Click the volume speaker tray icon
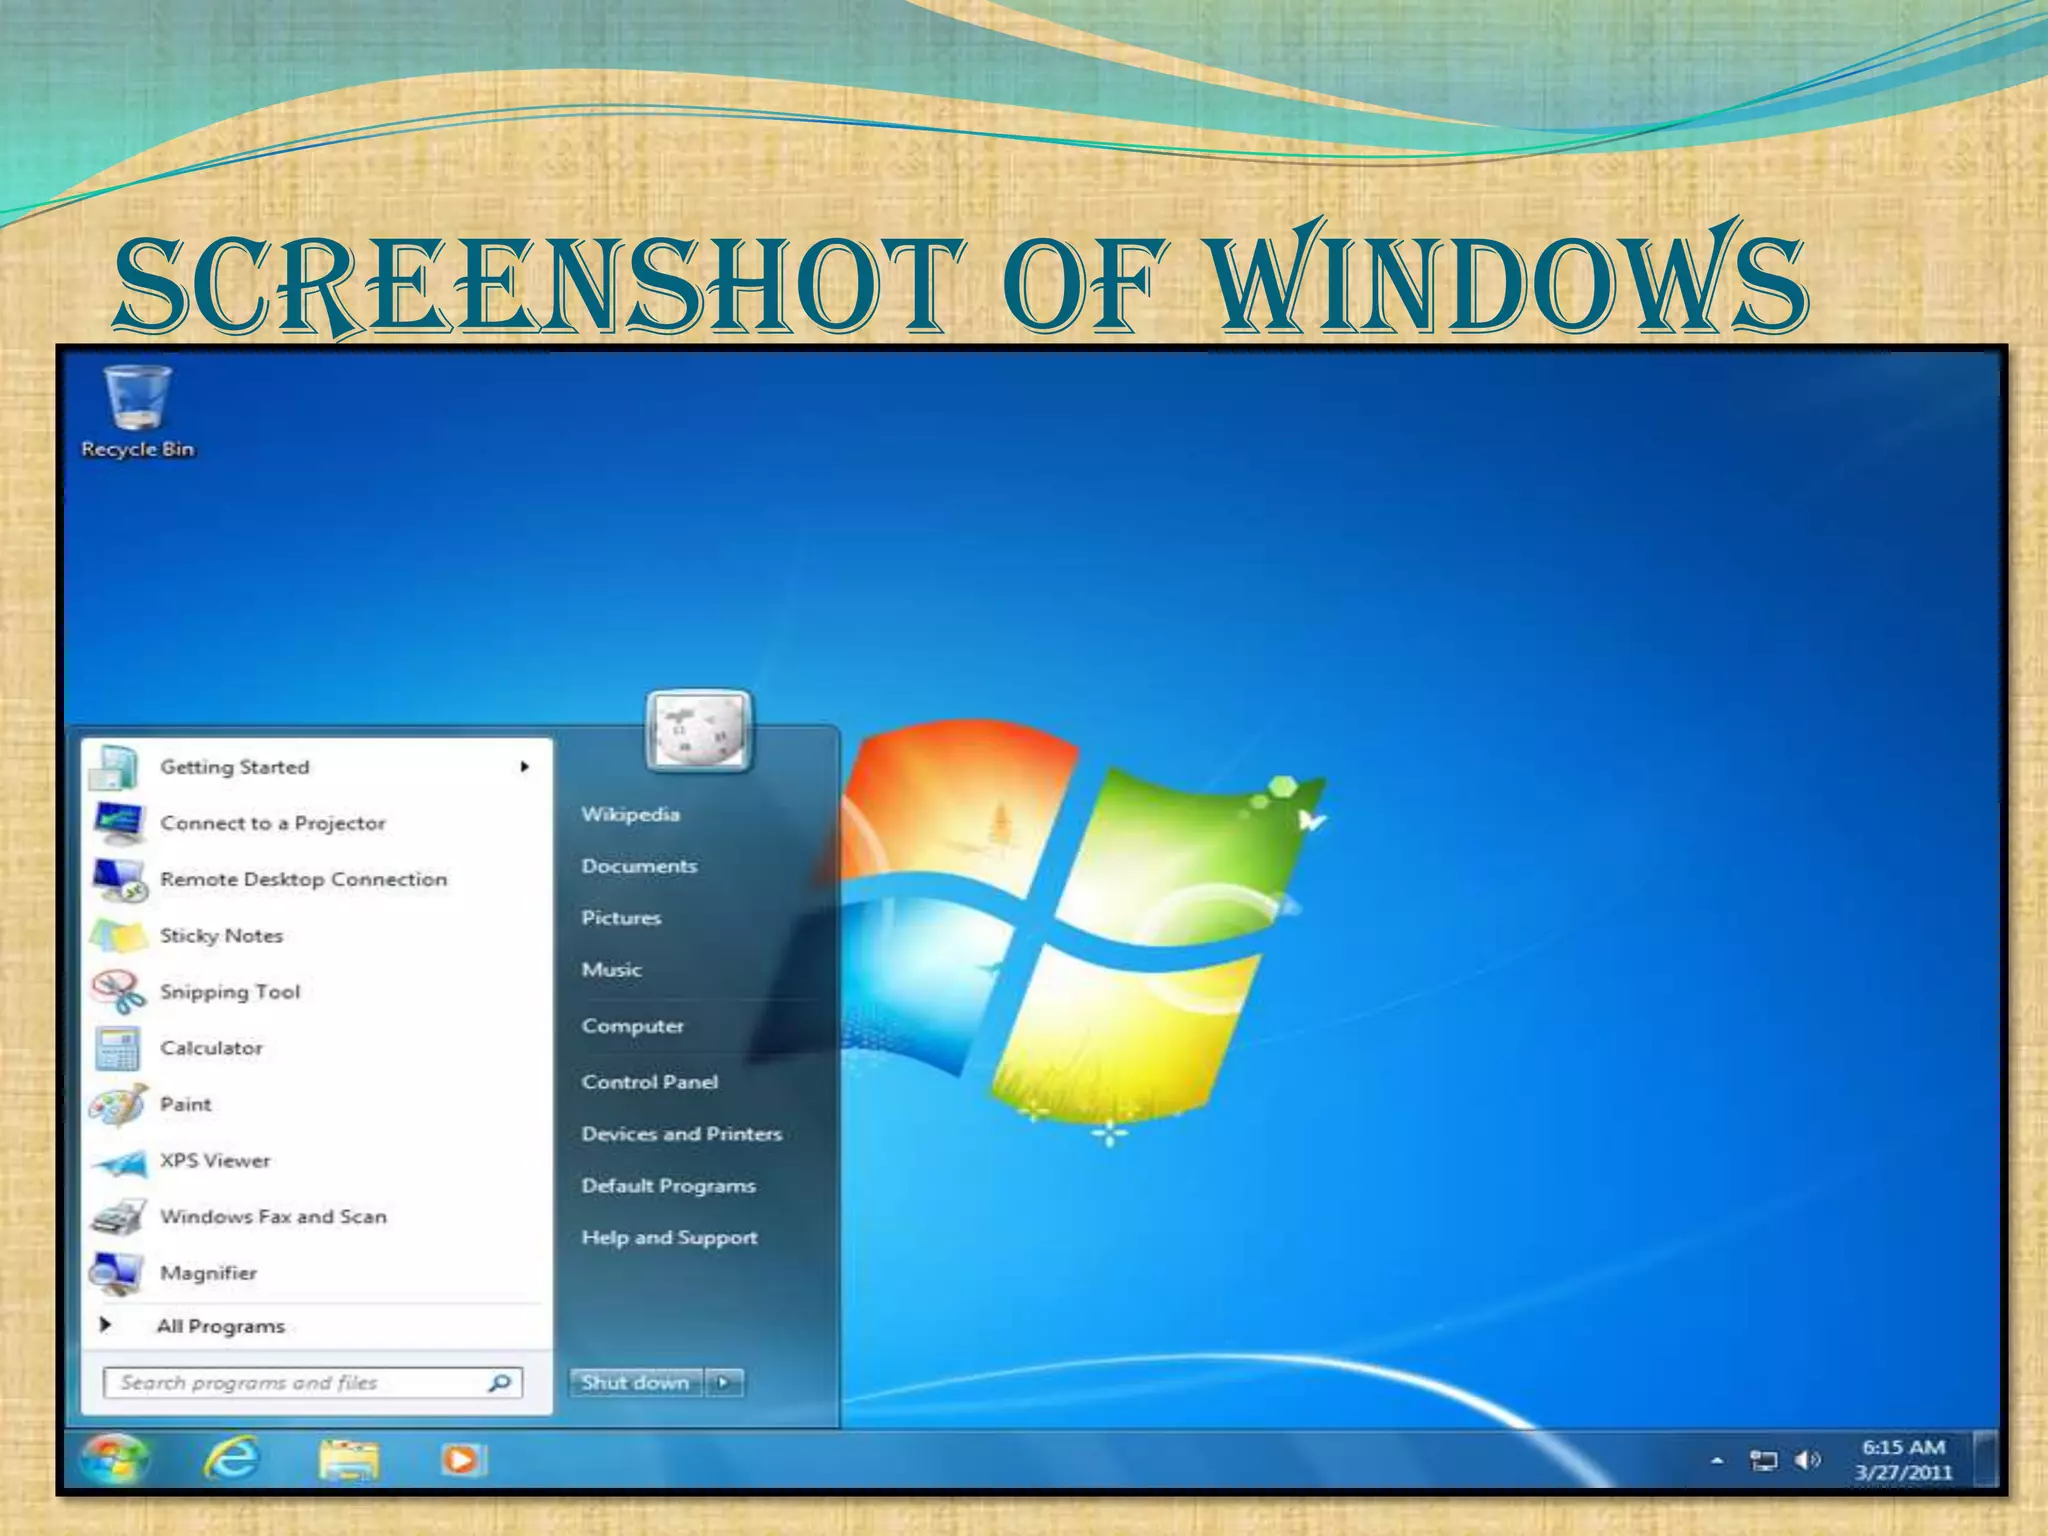The image size is (2048, 1536). (1806, 1461)
